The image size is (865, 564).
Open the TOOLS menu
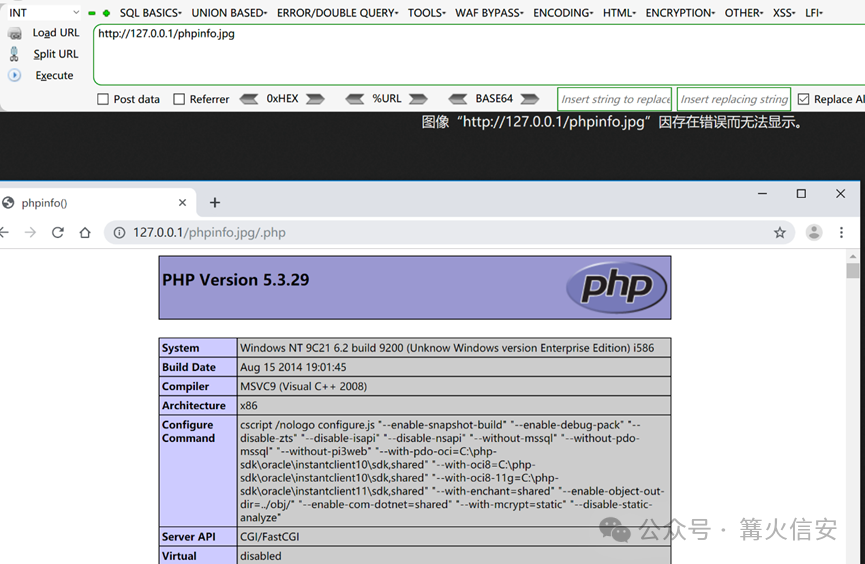[x=426, y=13]
